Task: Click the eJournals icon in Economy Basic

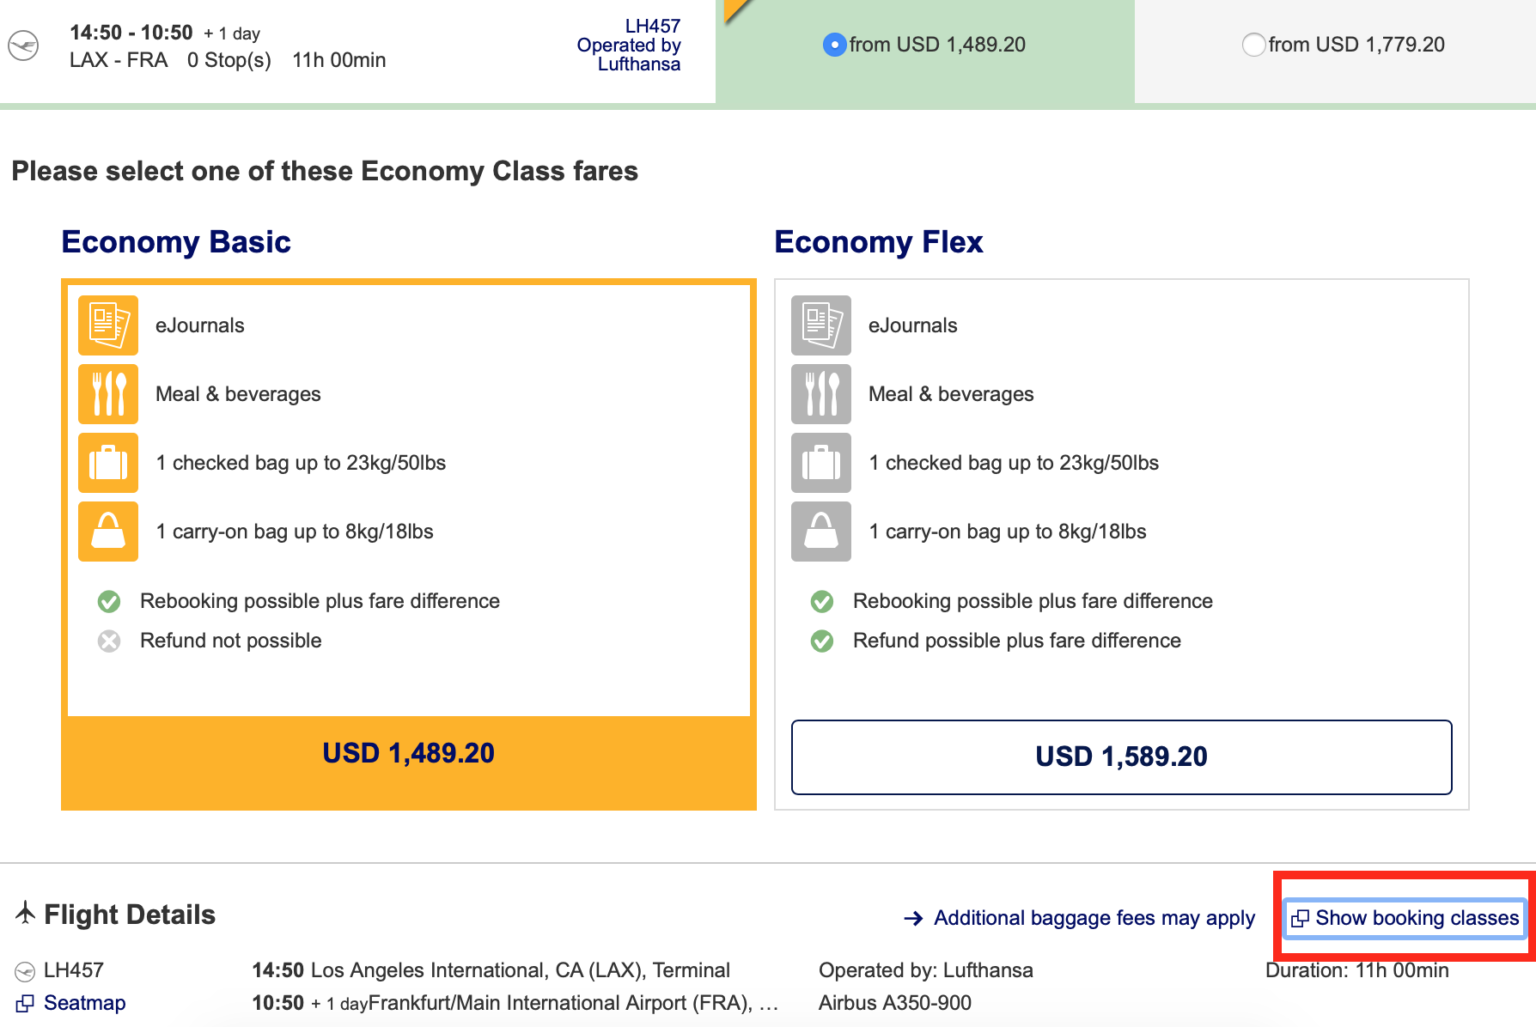Action: (x=108, y=325)
